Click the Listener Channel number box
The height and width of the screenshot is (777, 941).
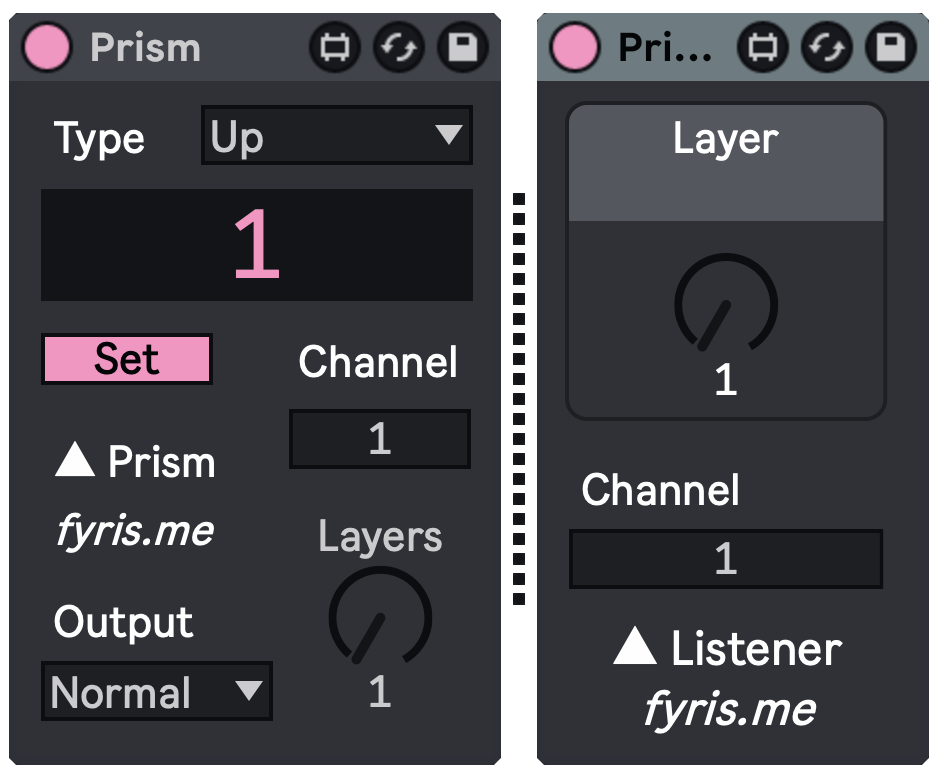point(725,558)
